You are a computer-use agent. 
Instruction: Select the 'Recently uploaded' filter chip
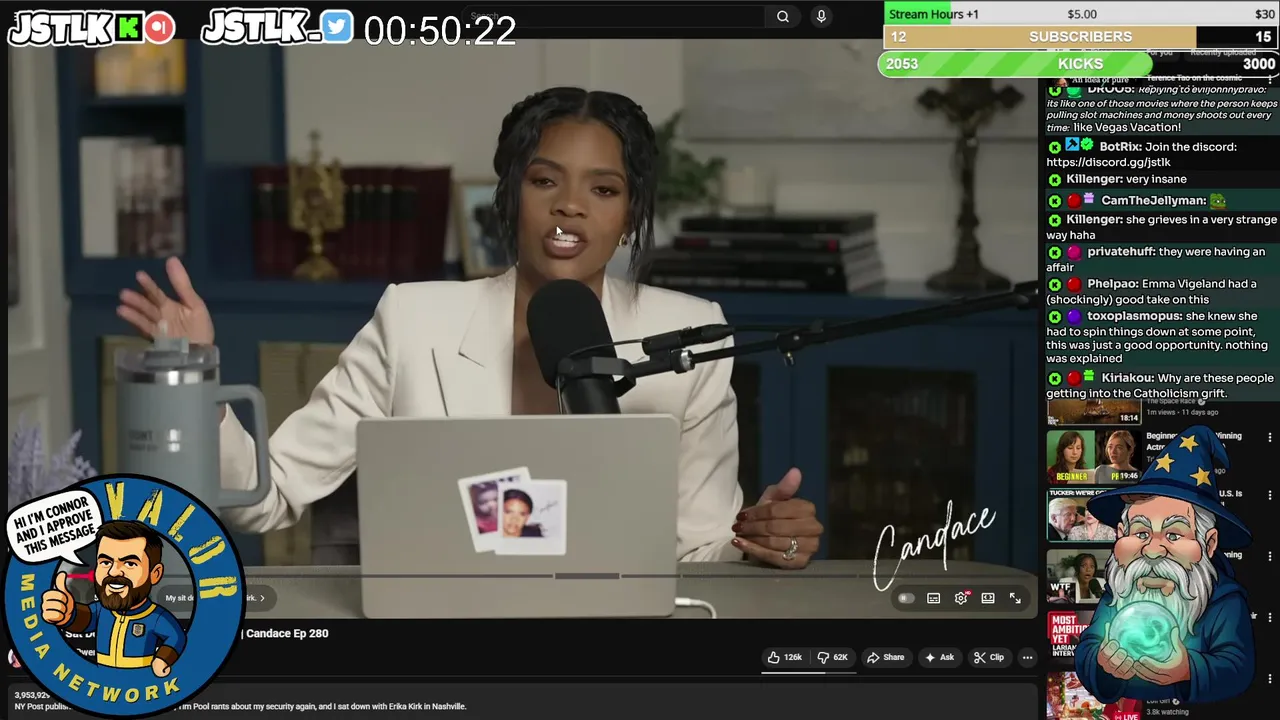pyautogui.click(x=1223, y=52)
